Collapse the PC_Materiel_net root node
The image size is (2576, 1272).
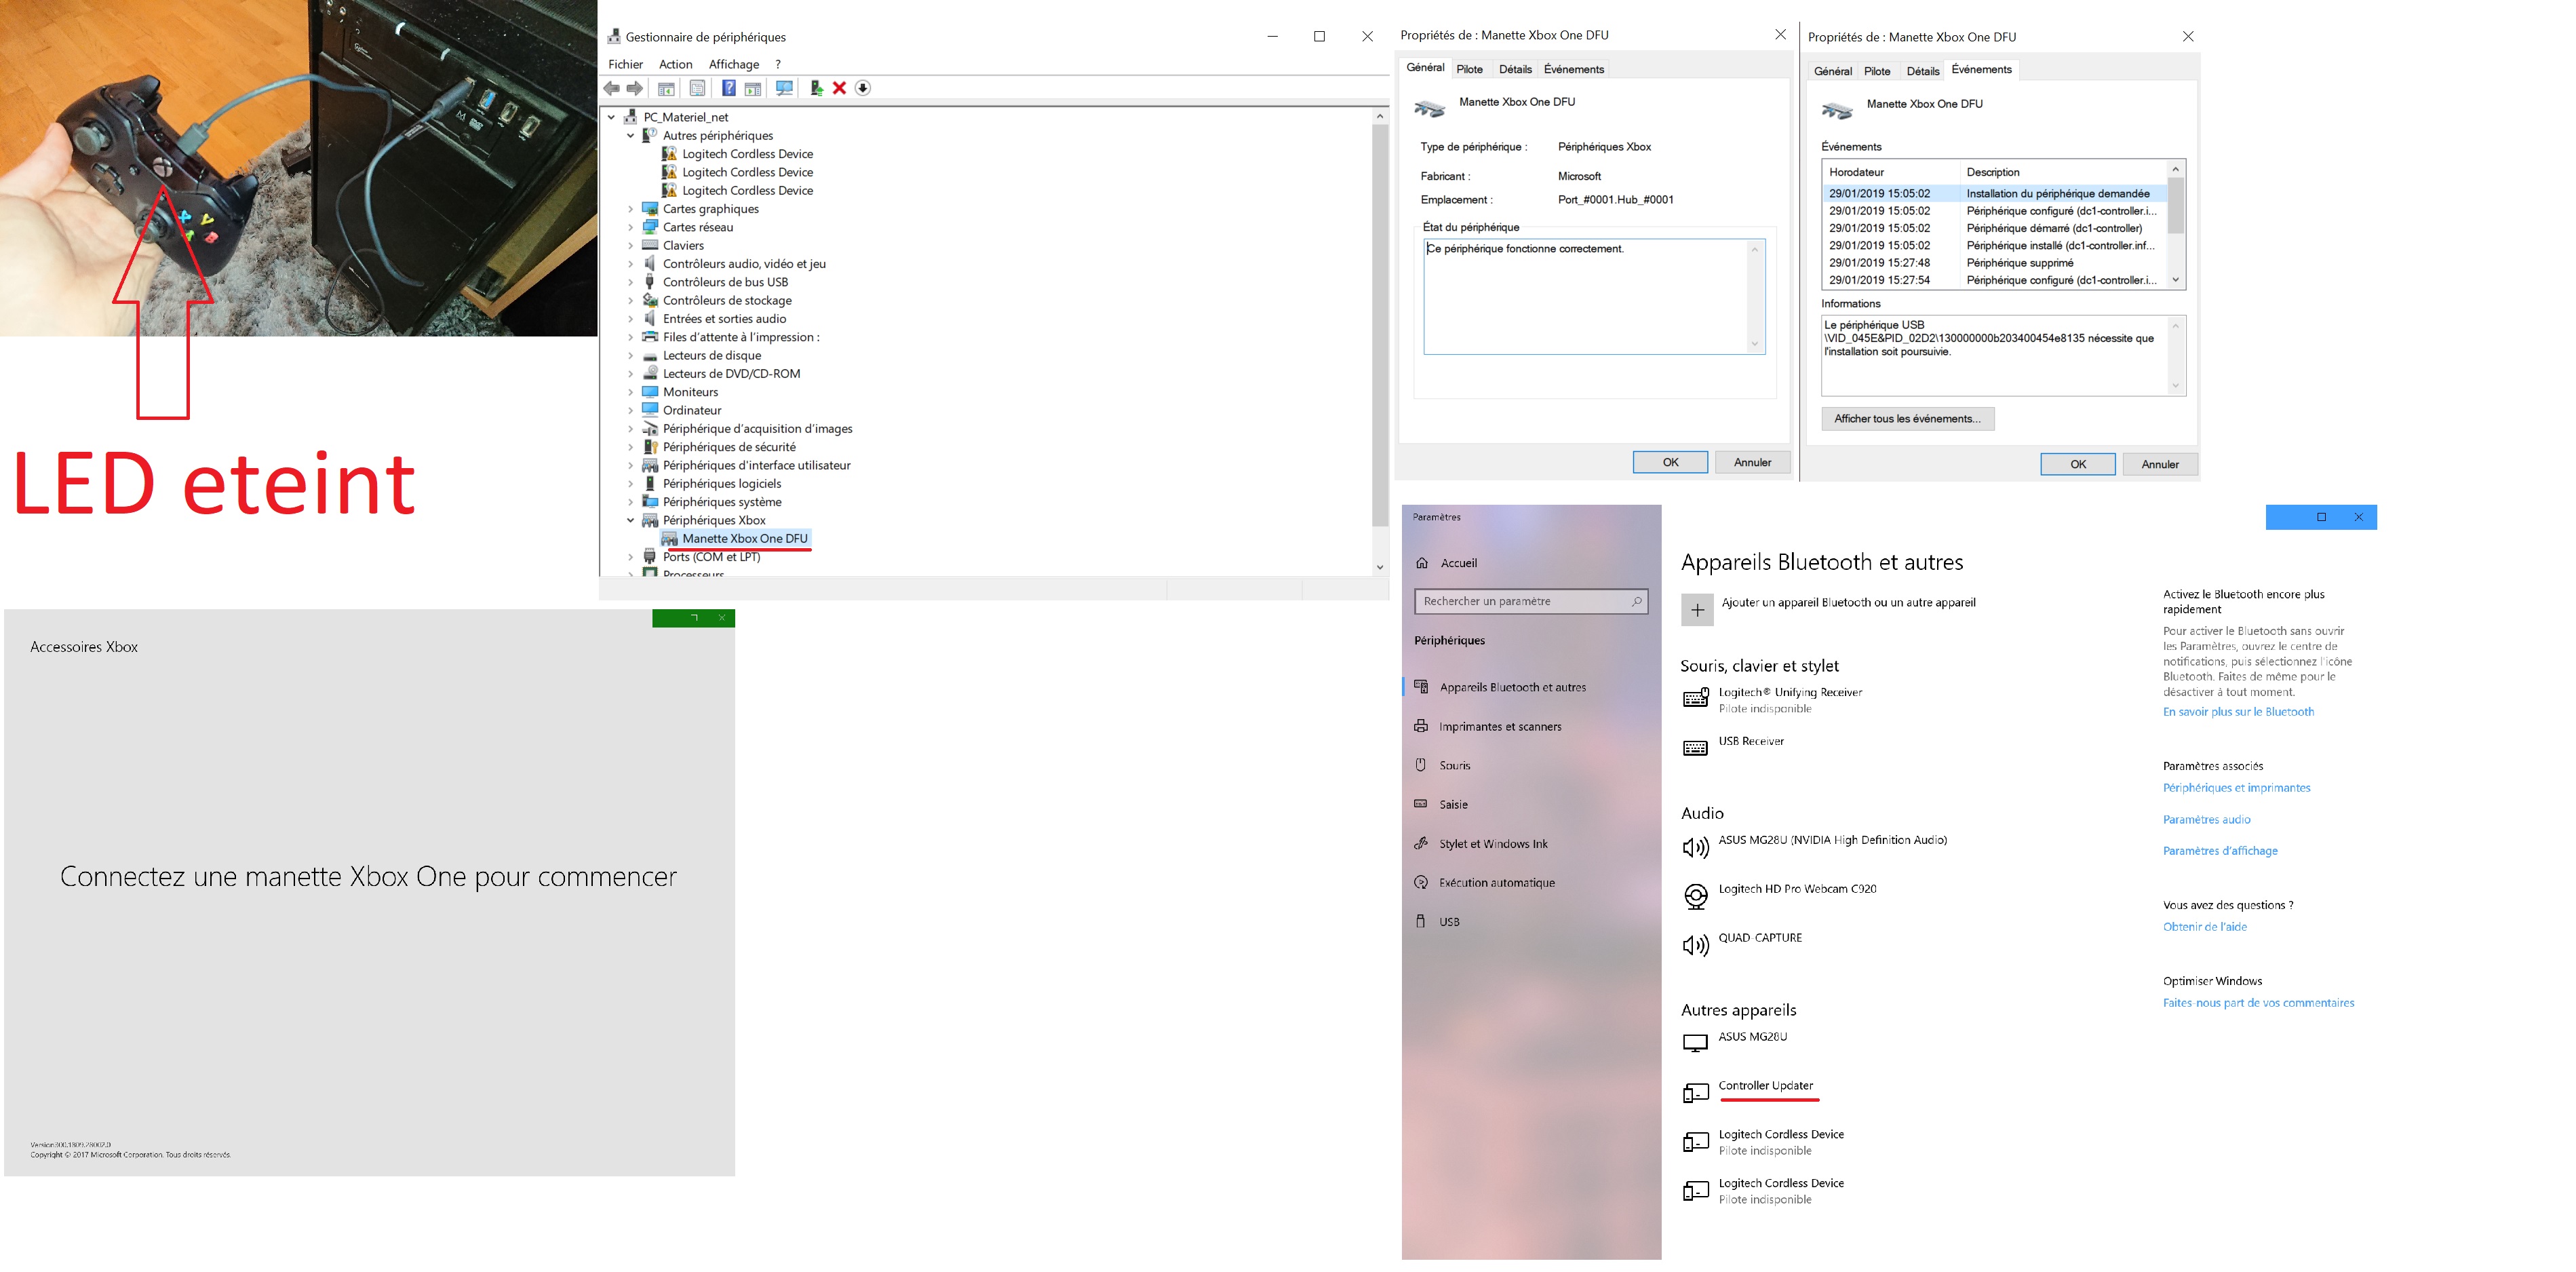[x=612, y=117]
